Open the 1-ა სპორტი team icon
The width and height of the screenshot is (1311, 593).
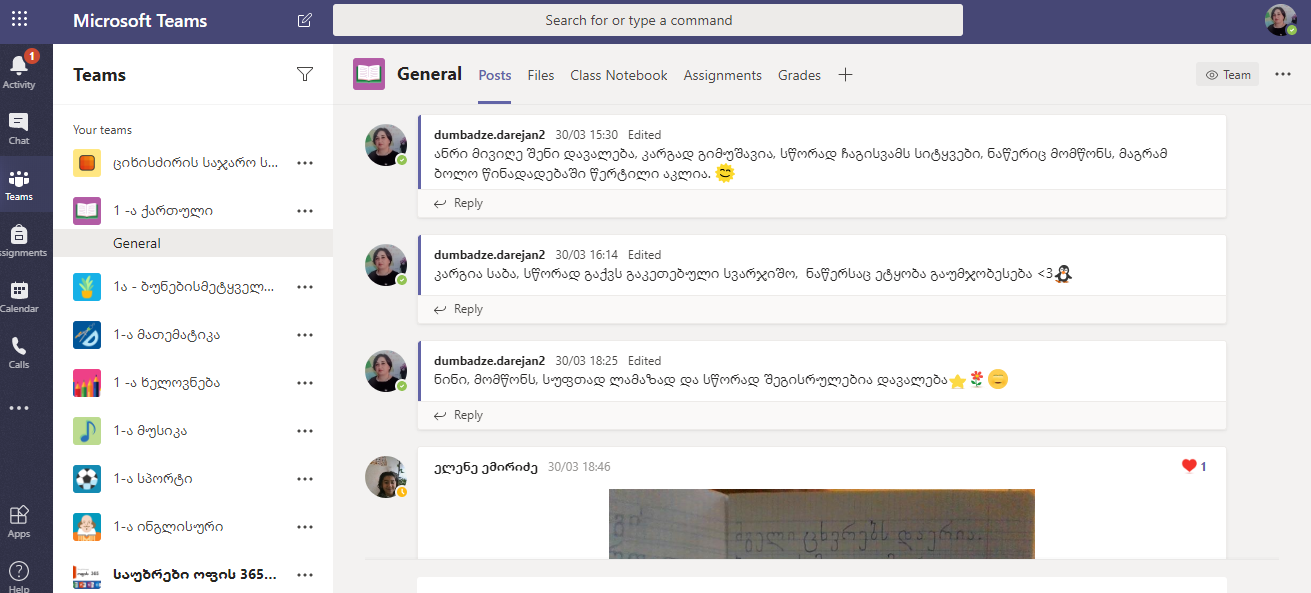pyautogui.click(x=87, y=479)
